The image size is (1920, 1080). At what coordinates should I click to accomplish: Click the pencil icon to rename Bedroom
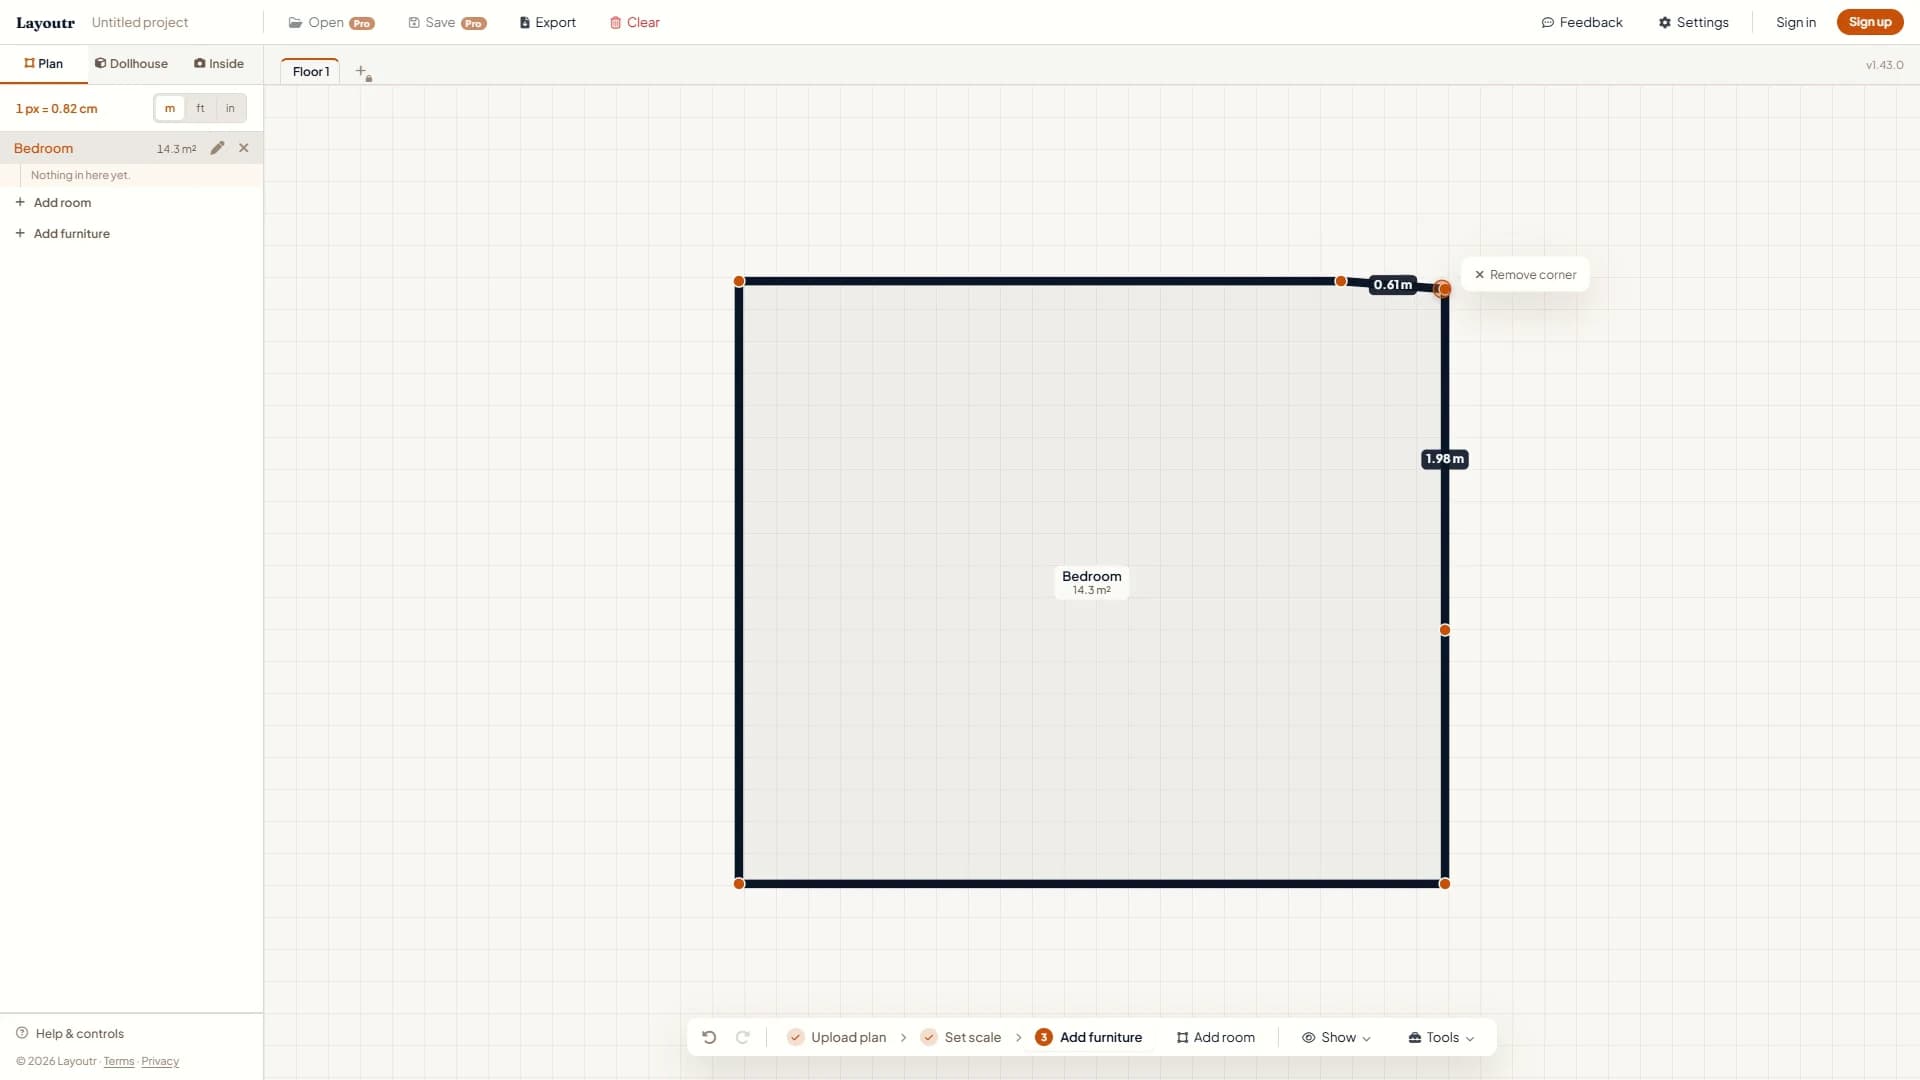(x=217, y=148)
